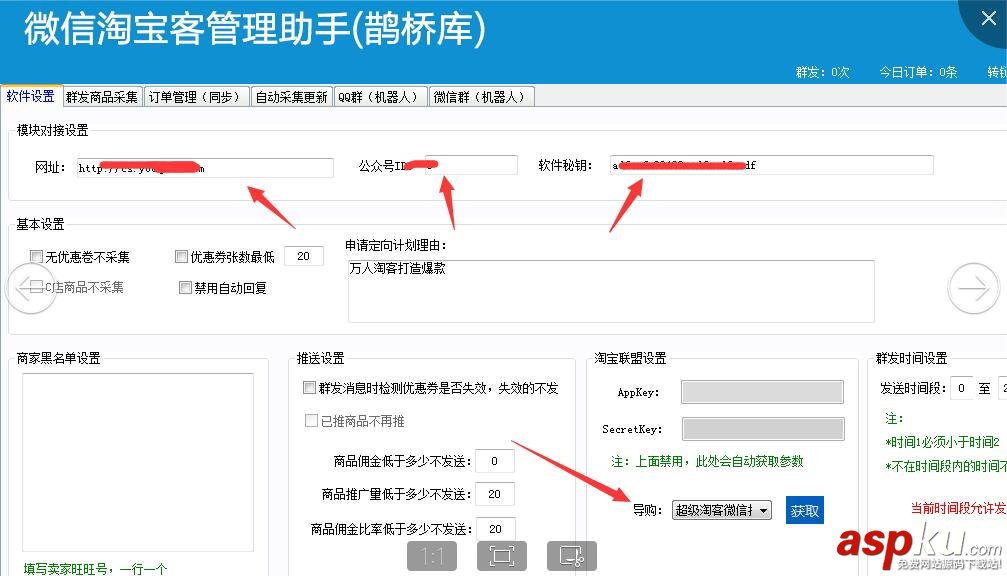1007x576 pixels.
Task: Click the close X at top right
Action: click(x=989, y=17)
